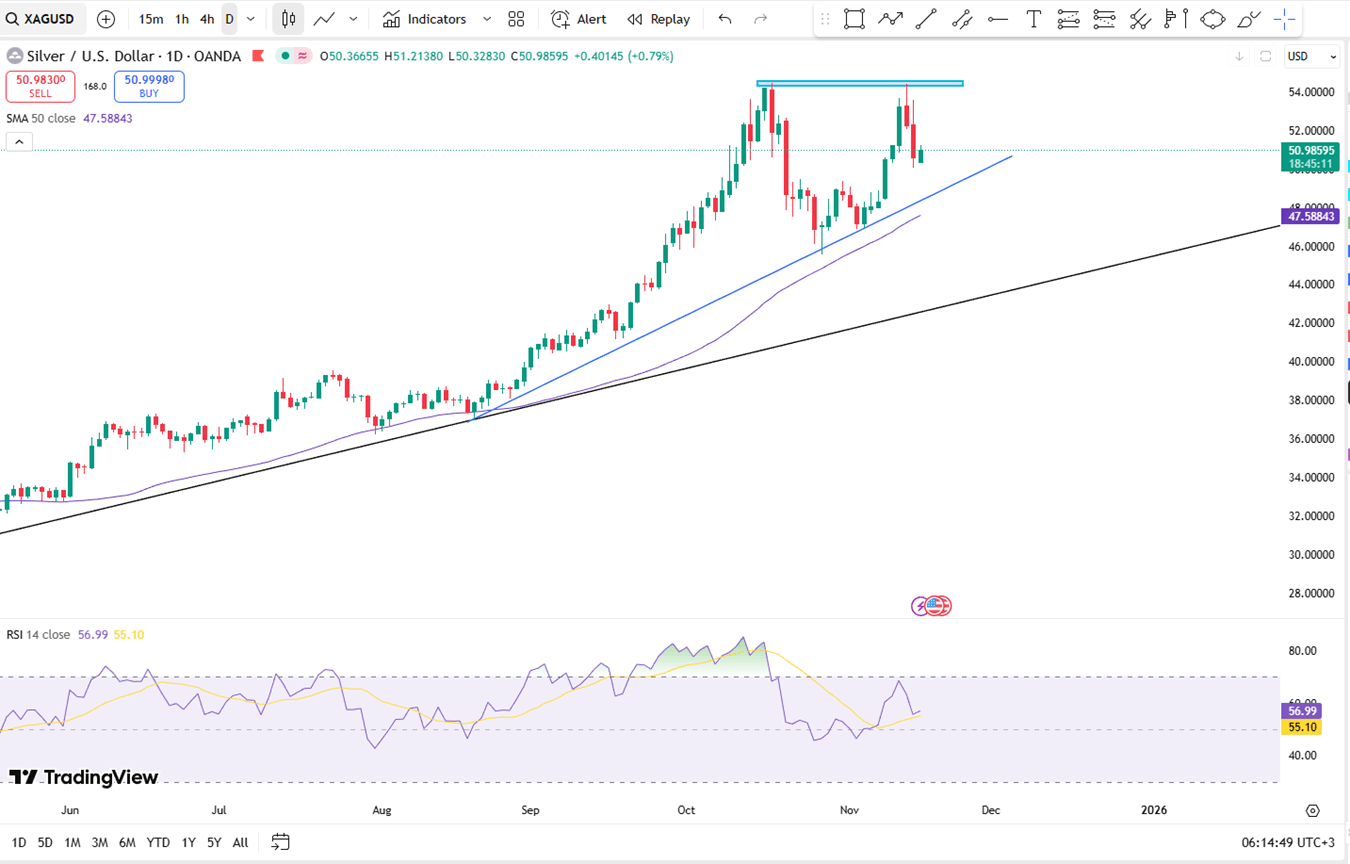Expand the Indicators favorites dropdown arrow
The width and height of the screenshot is (1350, 864).
click(x=487, y=19)
